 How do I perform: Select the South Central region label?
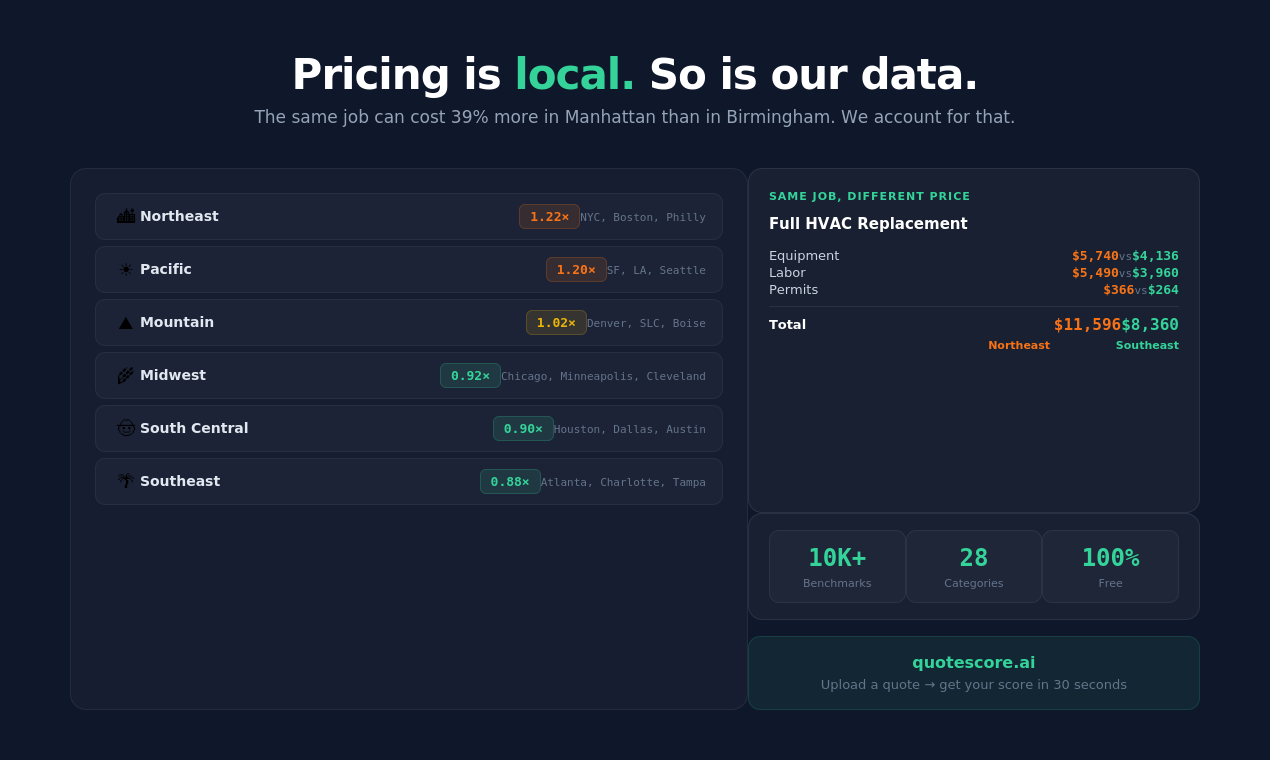point(194,428)
